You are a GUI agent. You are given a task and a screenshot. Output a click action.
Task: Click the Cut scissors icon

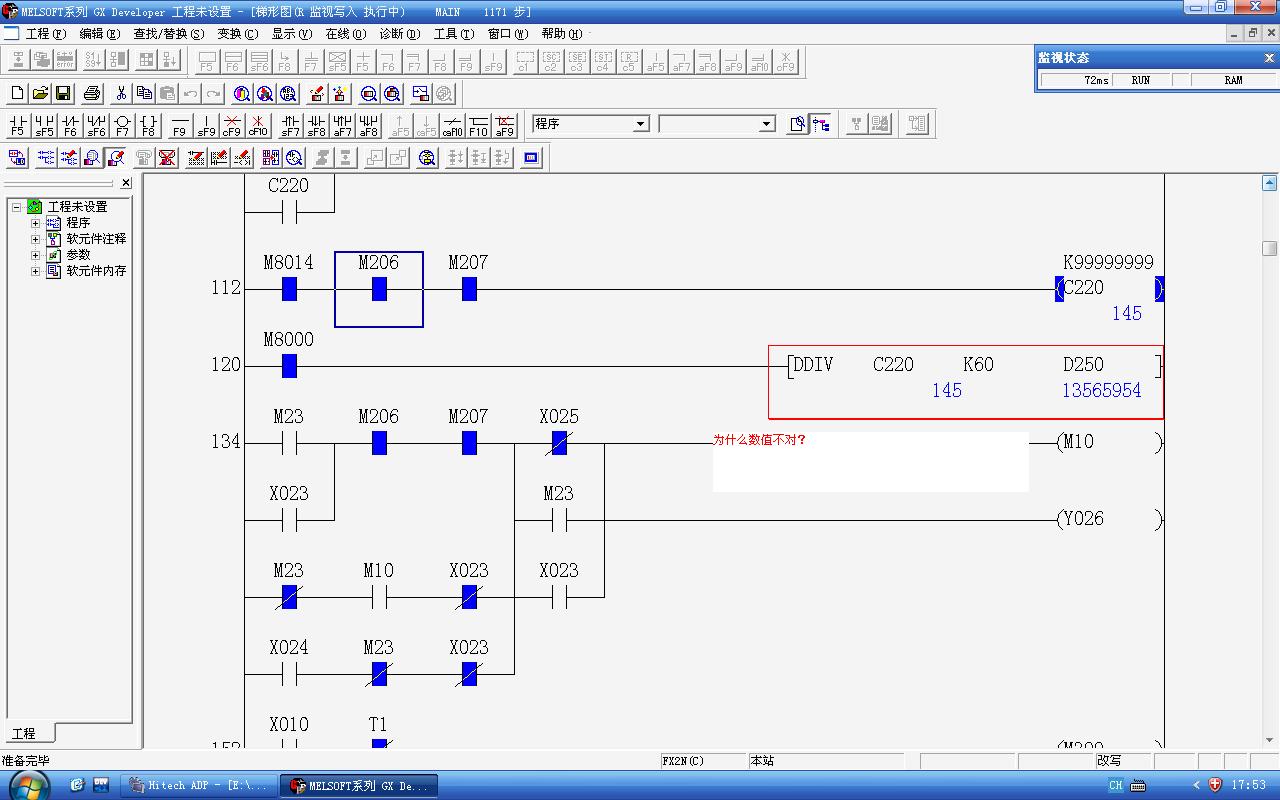[121, 94]
